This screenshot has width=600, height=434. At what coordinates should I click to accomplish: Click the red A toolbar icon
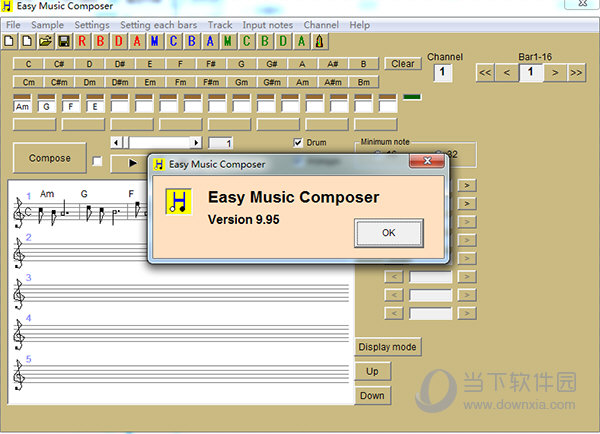(137, 41)
